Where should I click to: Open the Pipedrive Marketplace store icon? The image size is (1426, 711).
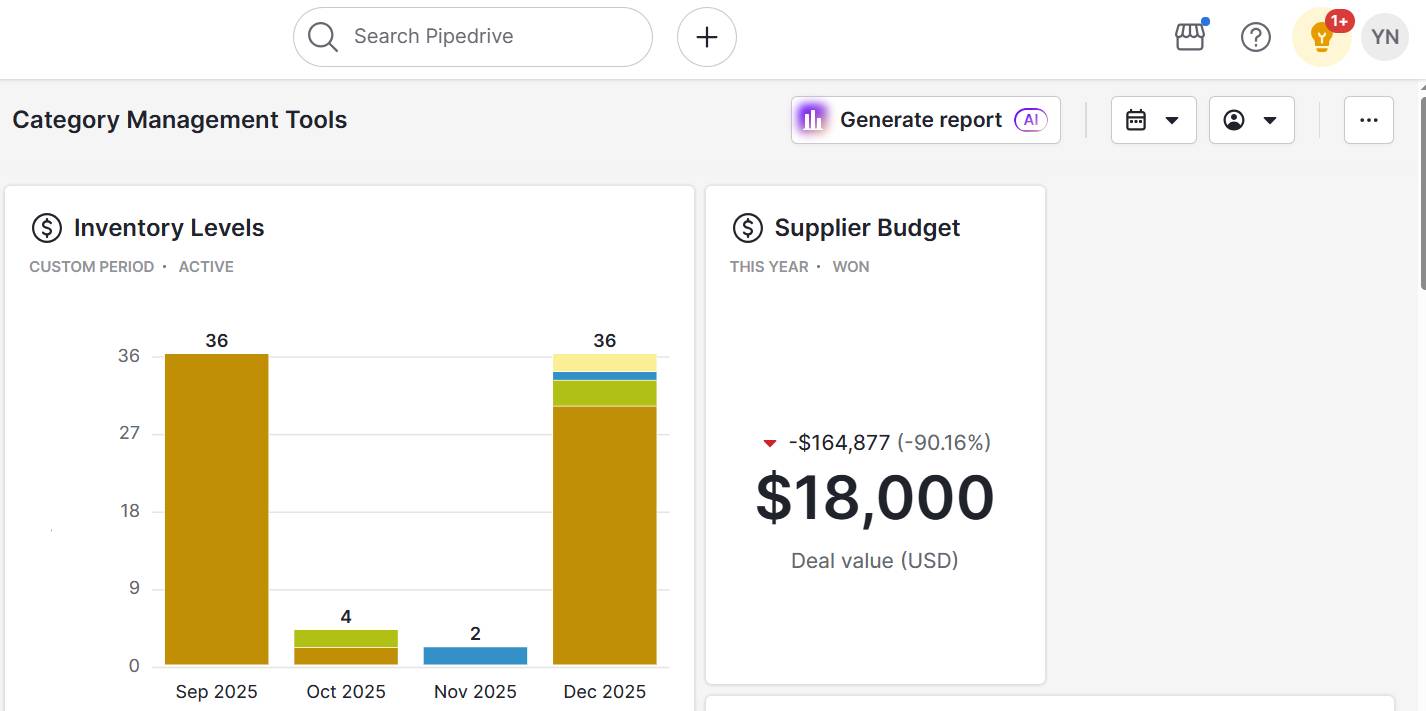point(1189,36)
